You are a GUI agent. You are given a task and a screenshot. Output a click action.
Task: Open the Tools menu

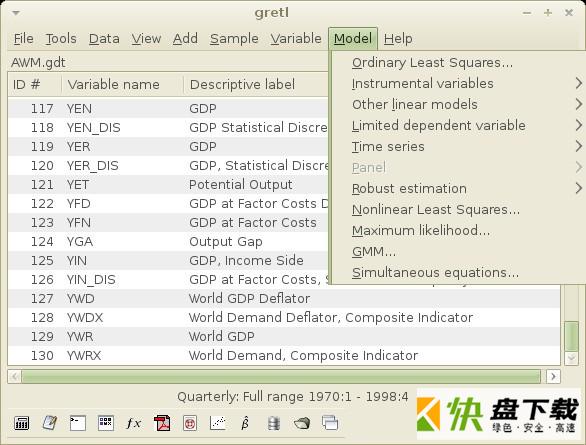[61, 38]
